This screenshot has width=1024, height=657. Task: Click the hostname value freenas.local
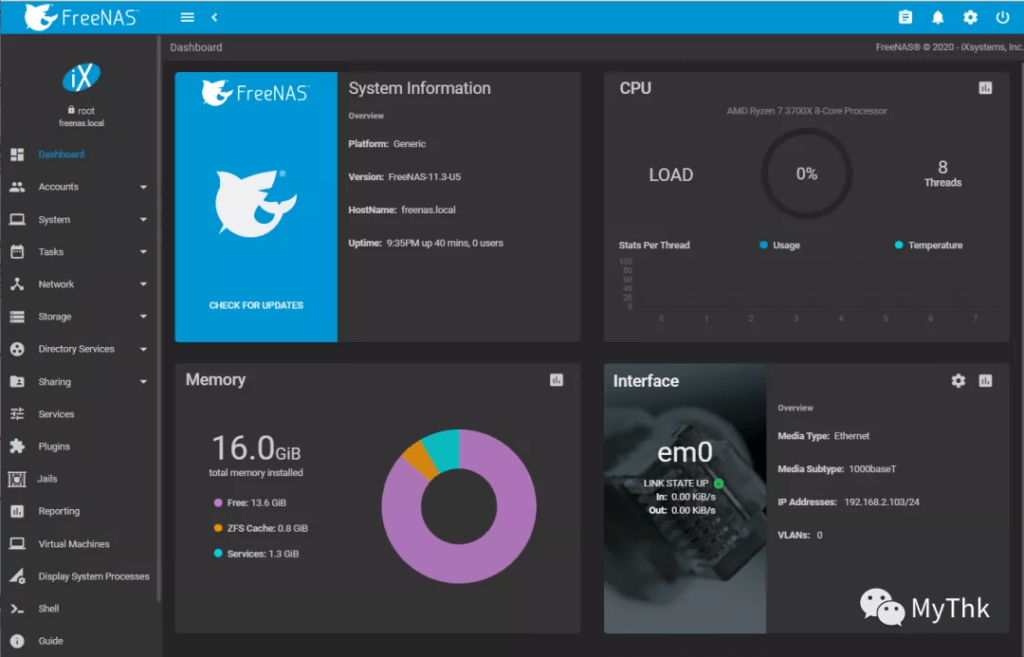click(428, 210)
